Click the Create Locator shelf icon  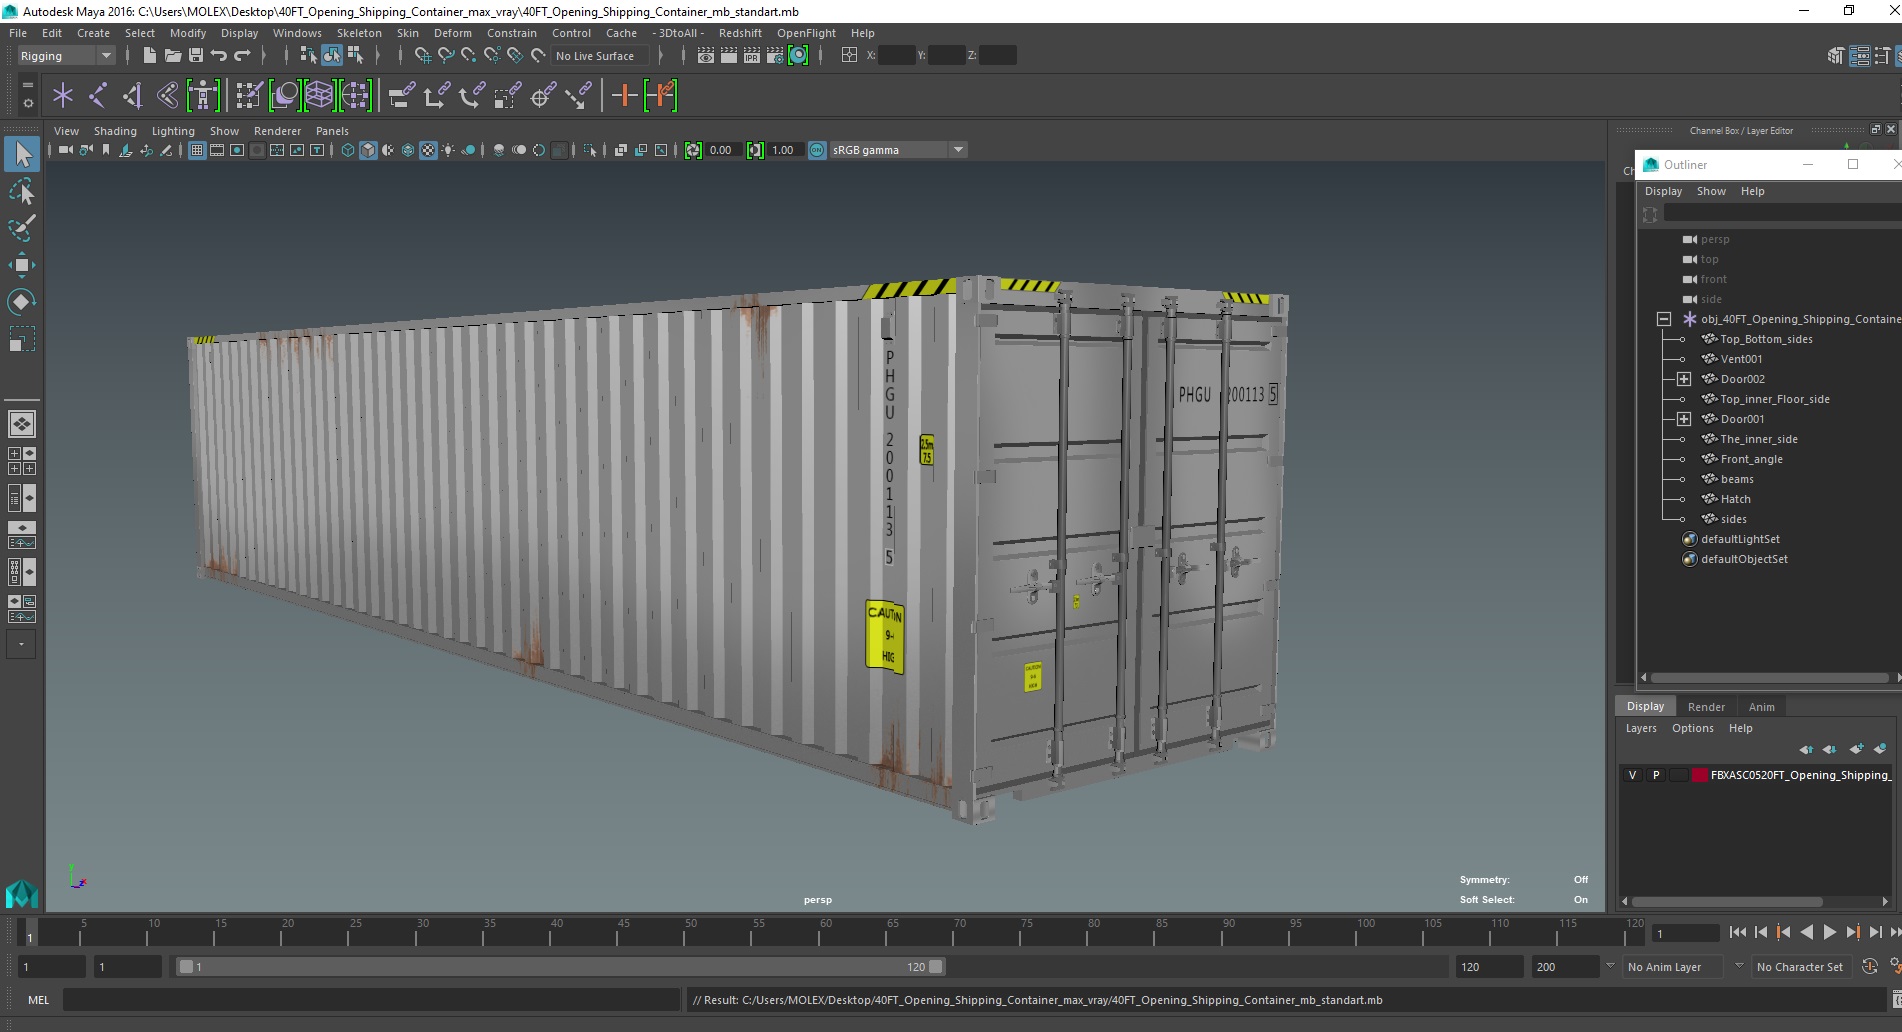click(x=63, y=96)
